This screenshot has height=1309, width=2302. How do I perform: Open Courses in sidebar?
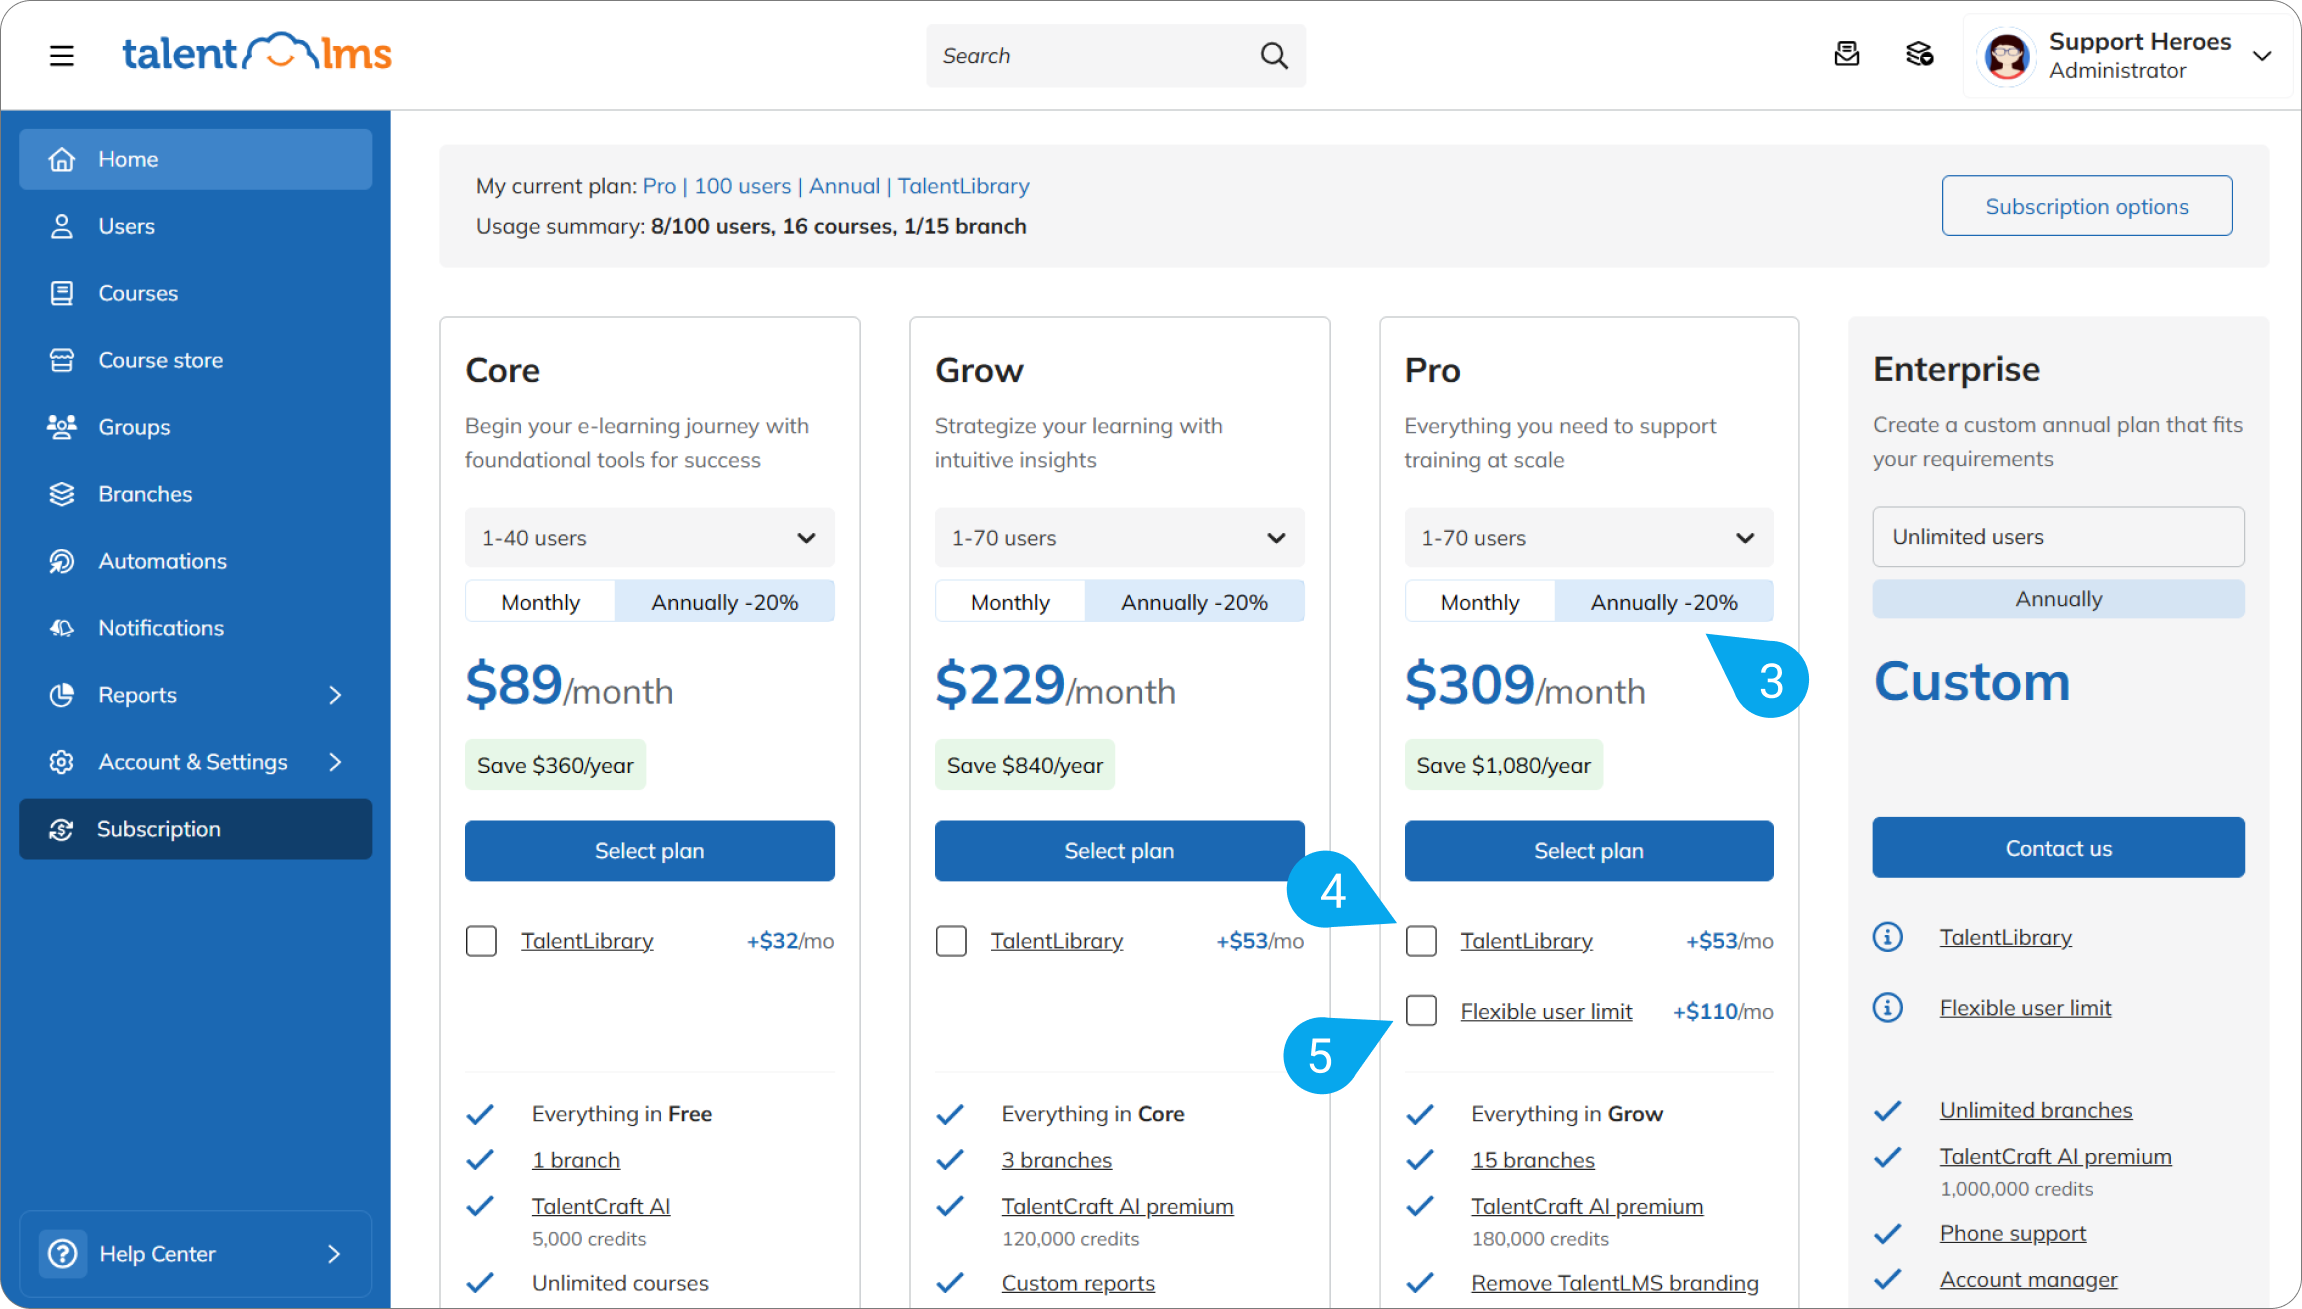[x=196, y=293]
